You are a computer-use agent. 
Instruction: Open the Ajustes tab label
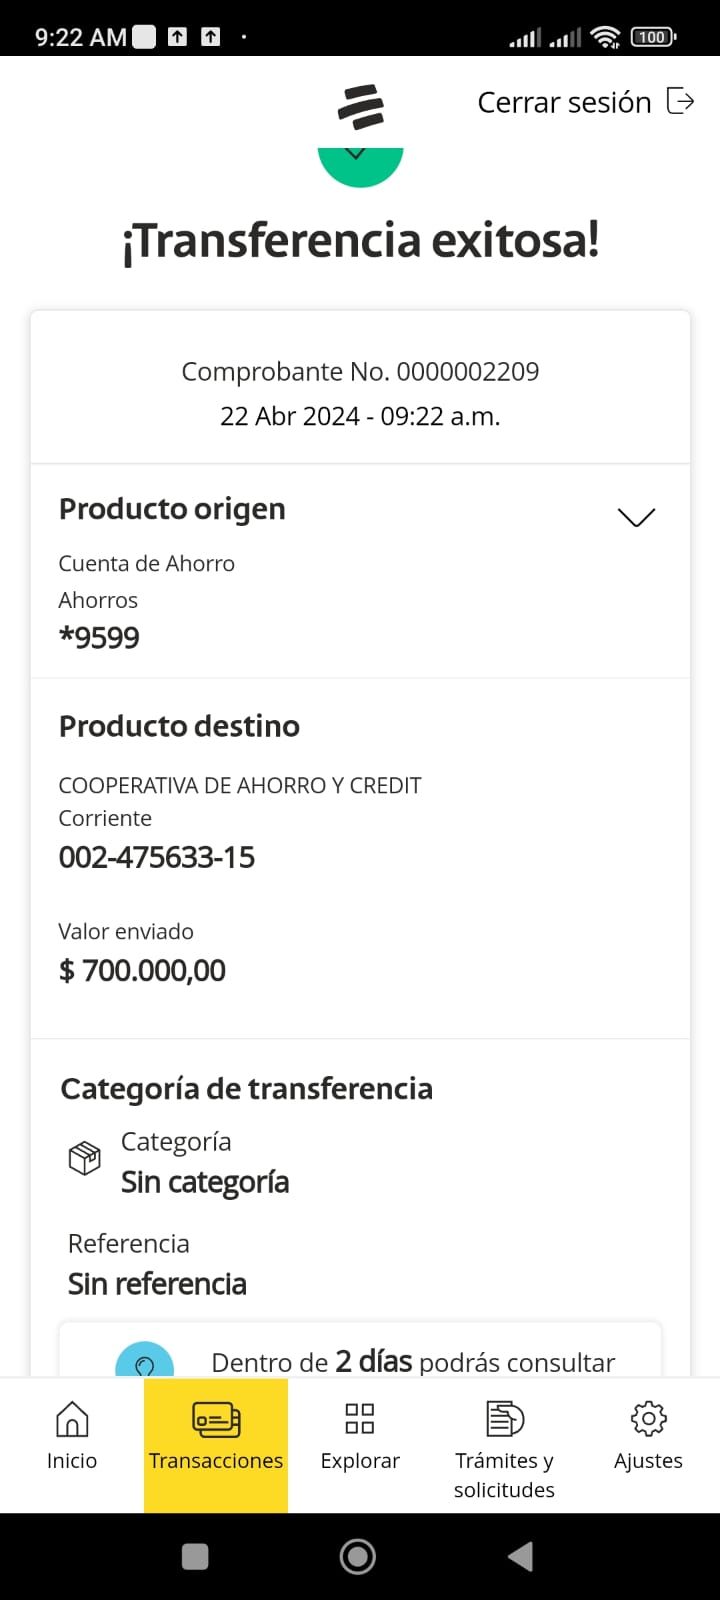point(648,1461)
